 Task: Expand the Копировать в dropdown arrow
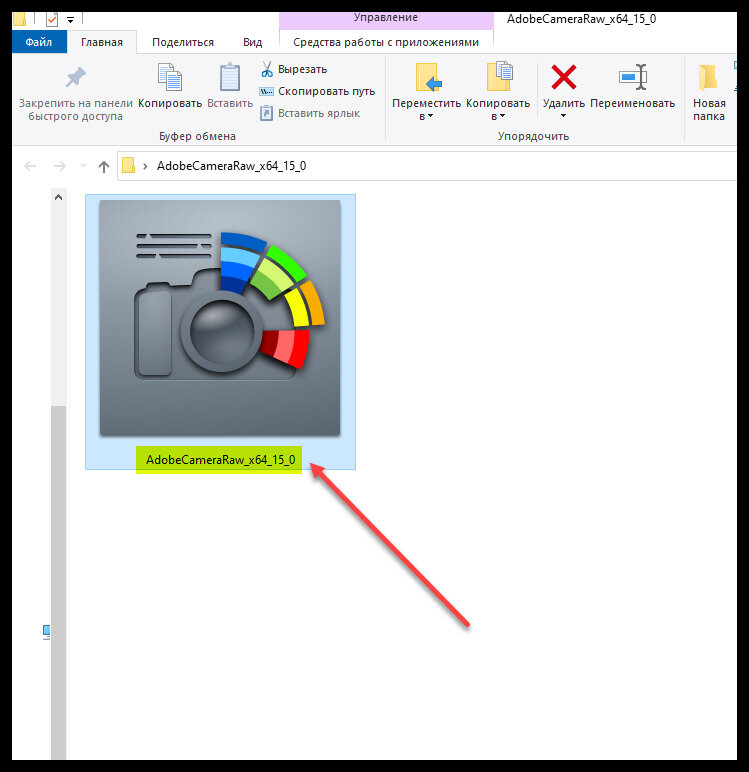(x=502, y=116)
